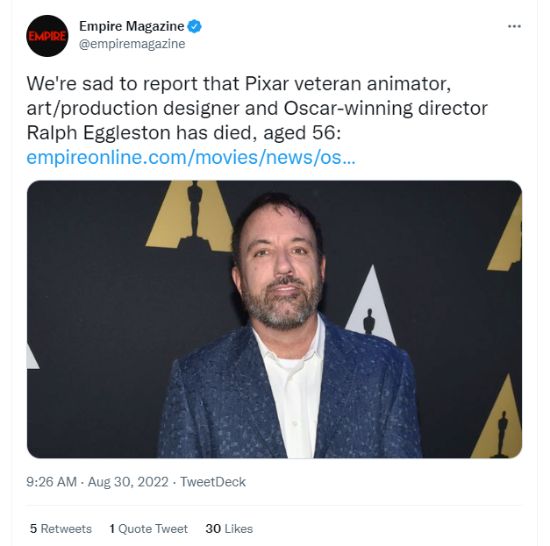This screenshot has width=550, height=546.
Task: Click the blue verified badge
Action: [x=194, y=26]
